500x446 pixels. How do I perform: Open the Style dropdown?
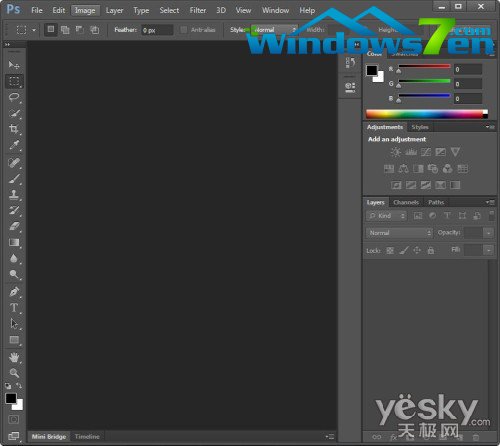(x=274, y=30)
